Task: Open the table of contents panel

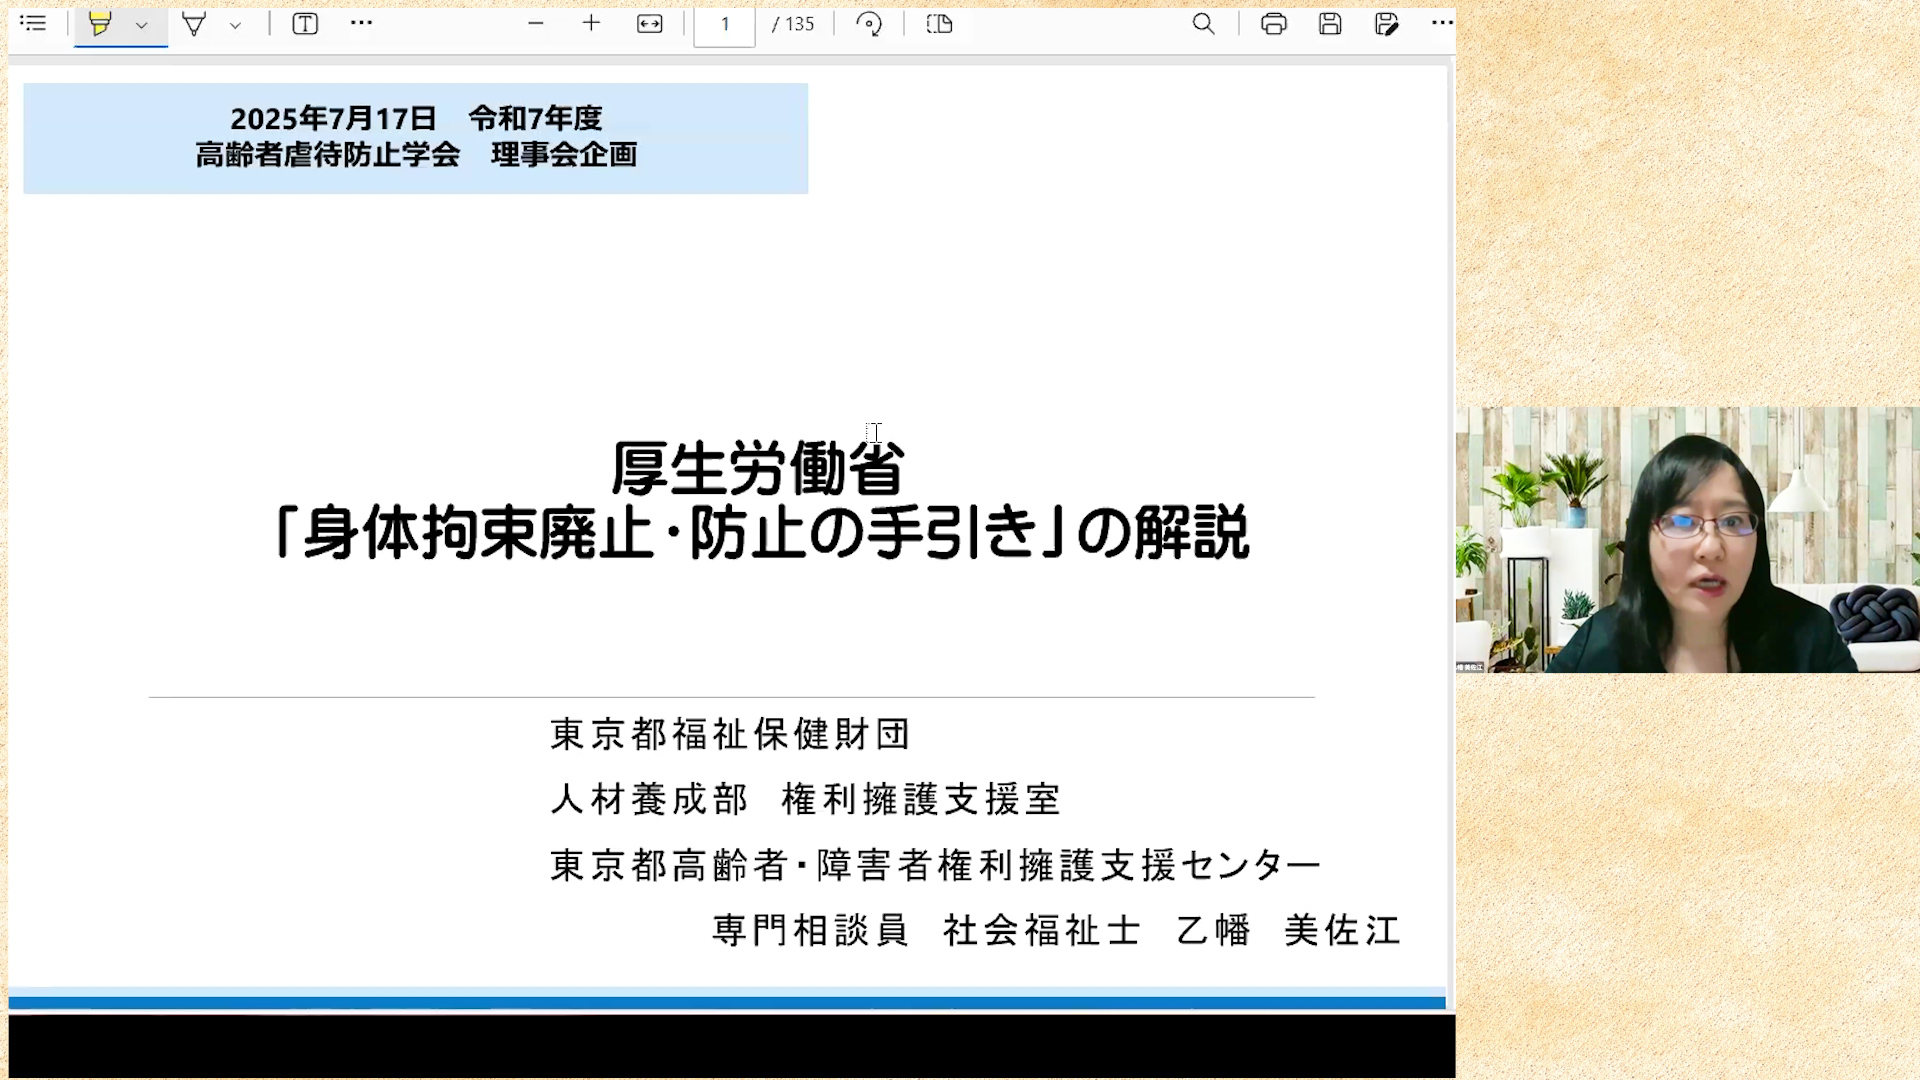Action: tap(33, 23)
